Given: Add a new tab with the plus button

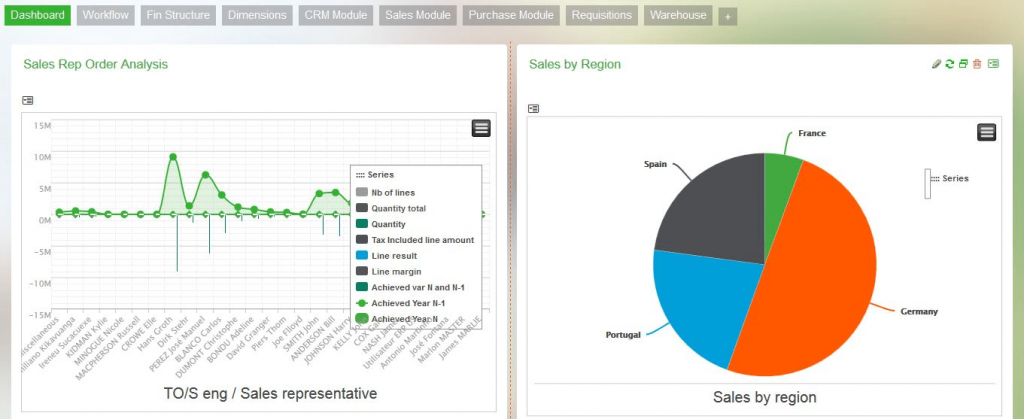Looking at the screenshot, I should [x=727, y=17].
